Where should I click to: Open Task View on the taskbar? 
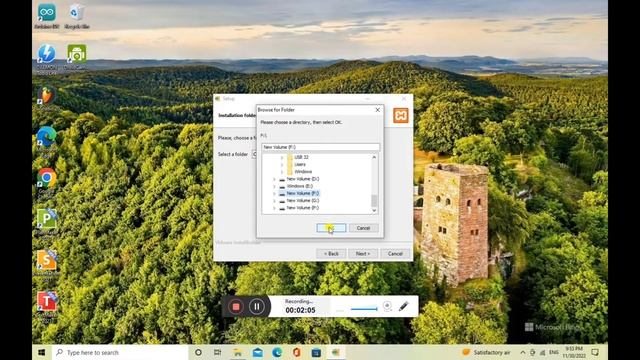pyautogui.click(x=218, y=352)
